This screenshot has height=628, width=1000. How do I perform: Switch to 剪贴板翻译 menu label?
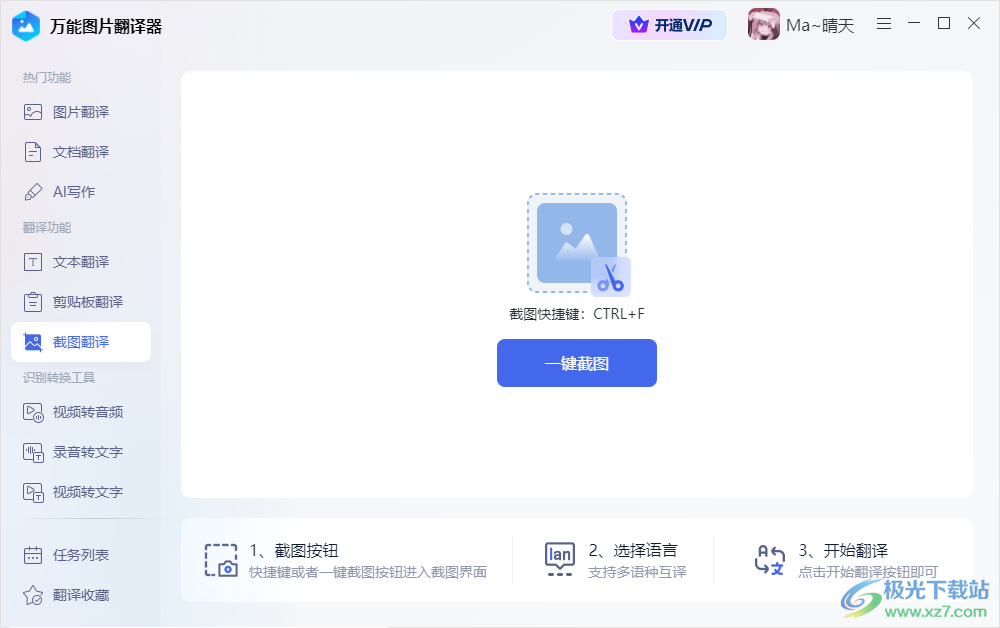[x=88, y=302]
